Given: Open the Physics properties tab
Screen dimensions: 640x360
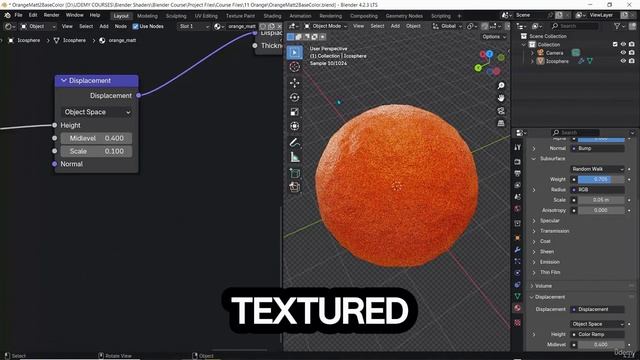Looking at the screenshot, I should (518, 273).
